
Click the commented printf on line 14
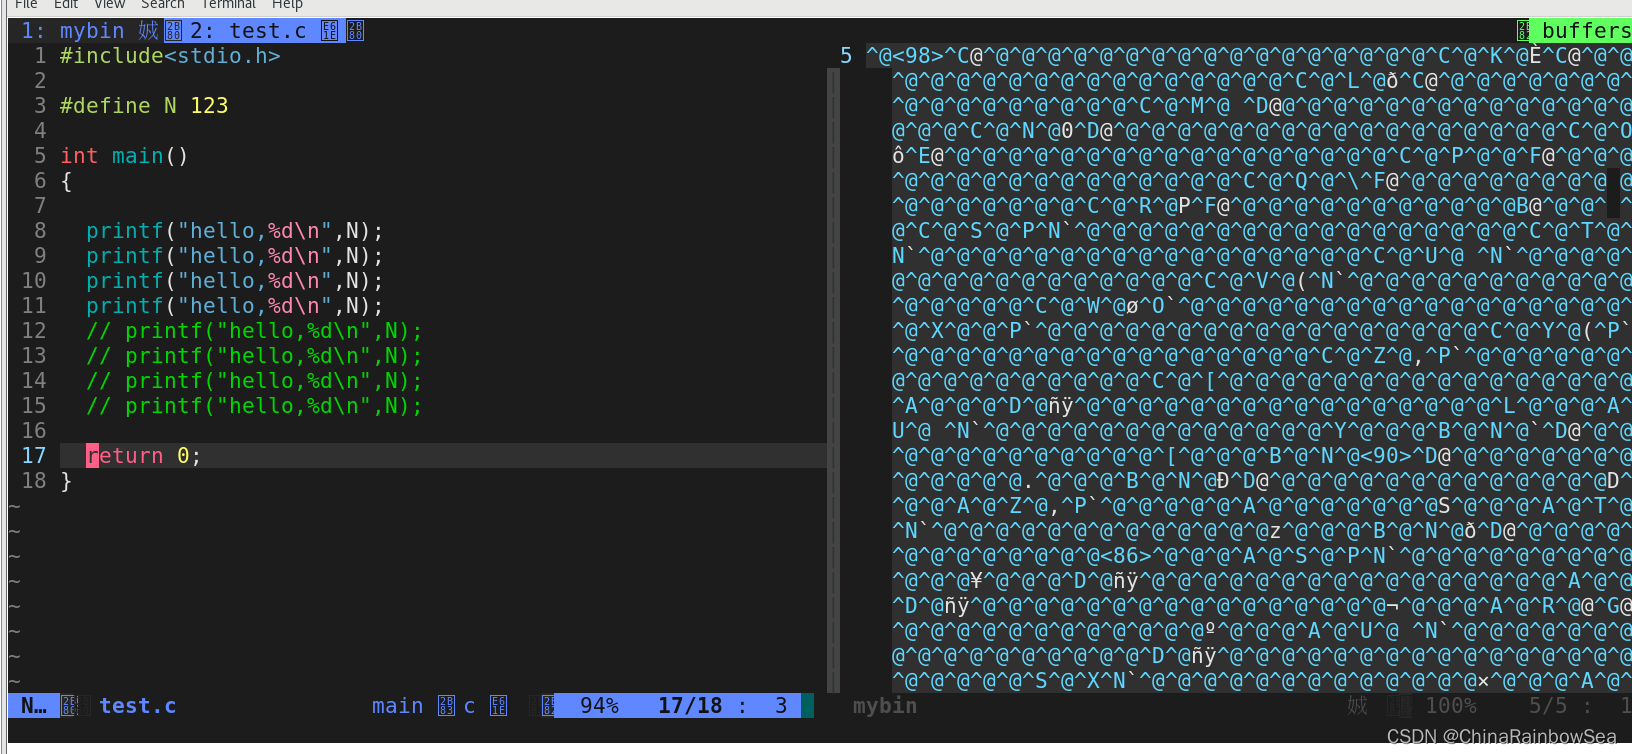coord(254,381)
